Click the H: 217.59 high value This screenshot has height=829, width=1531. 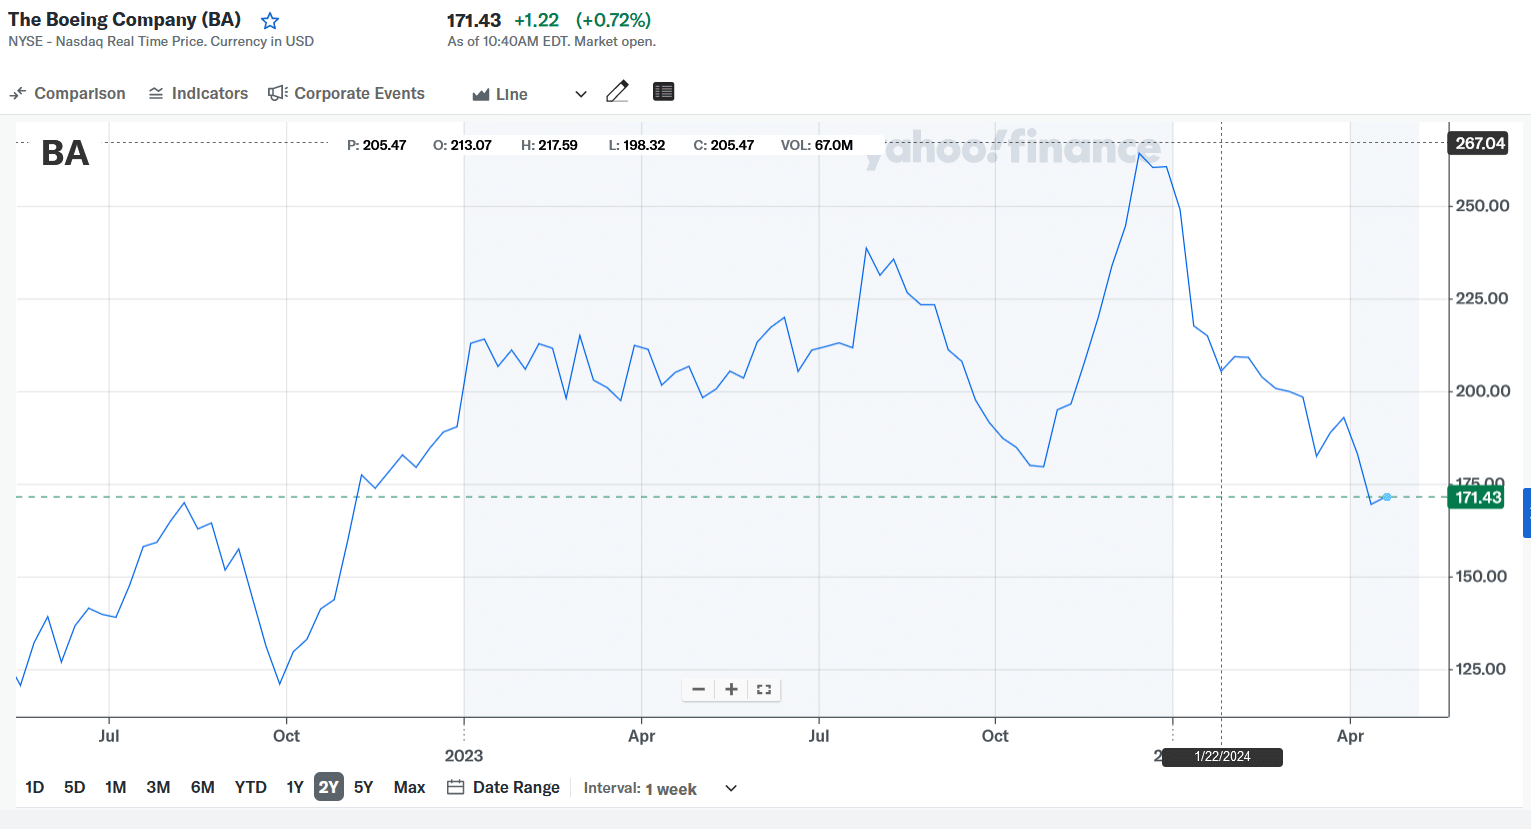tap(549, 145)
